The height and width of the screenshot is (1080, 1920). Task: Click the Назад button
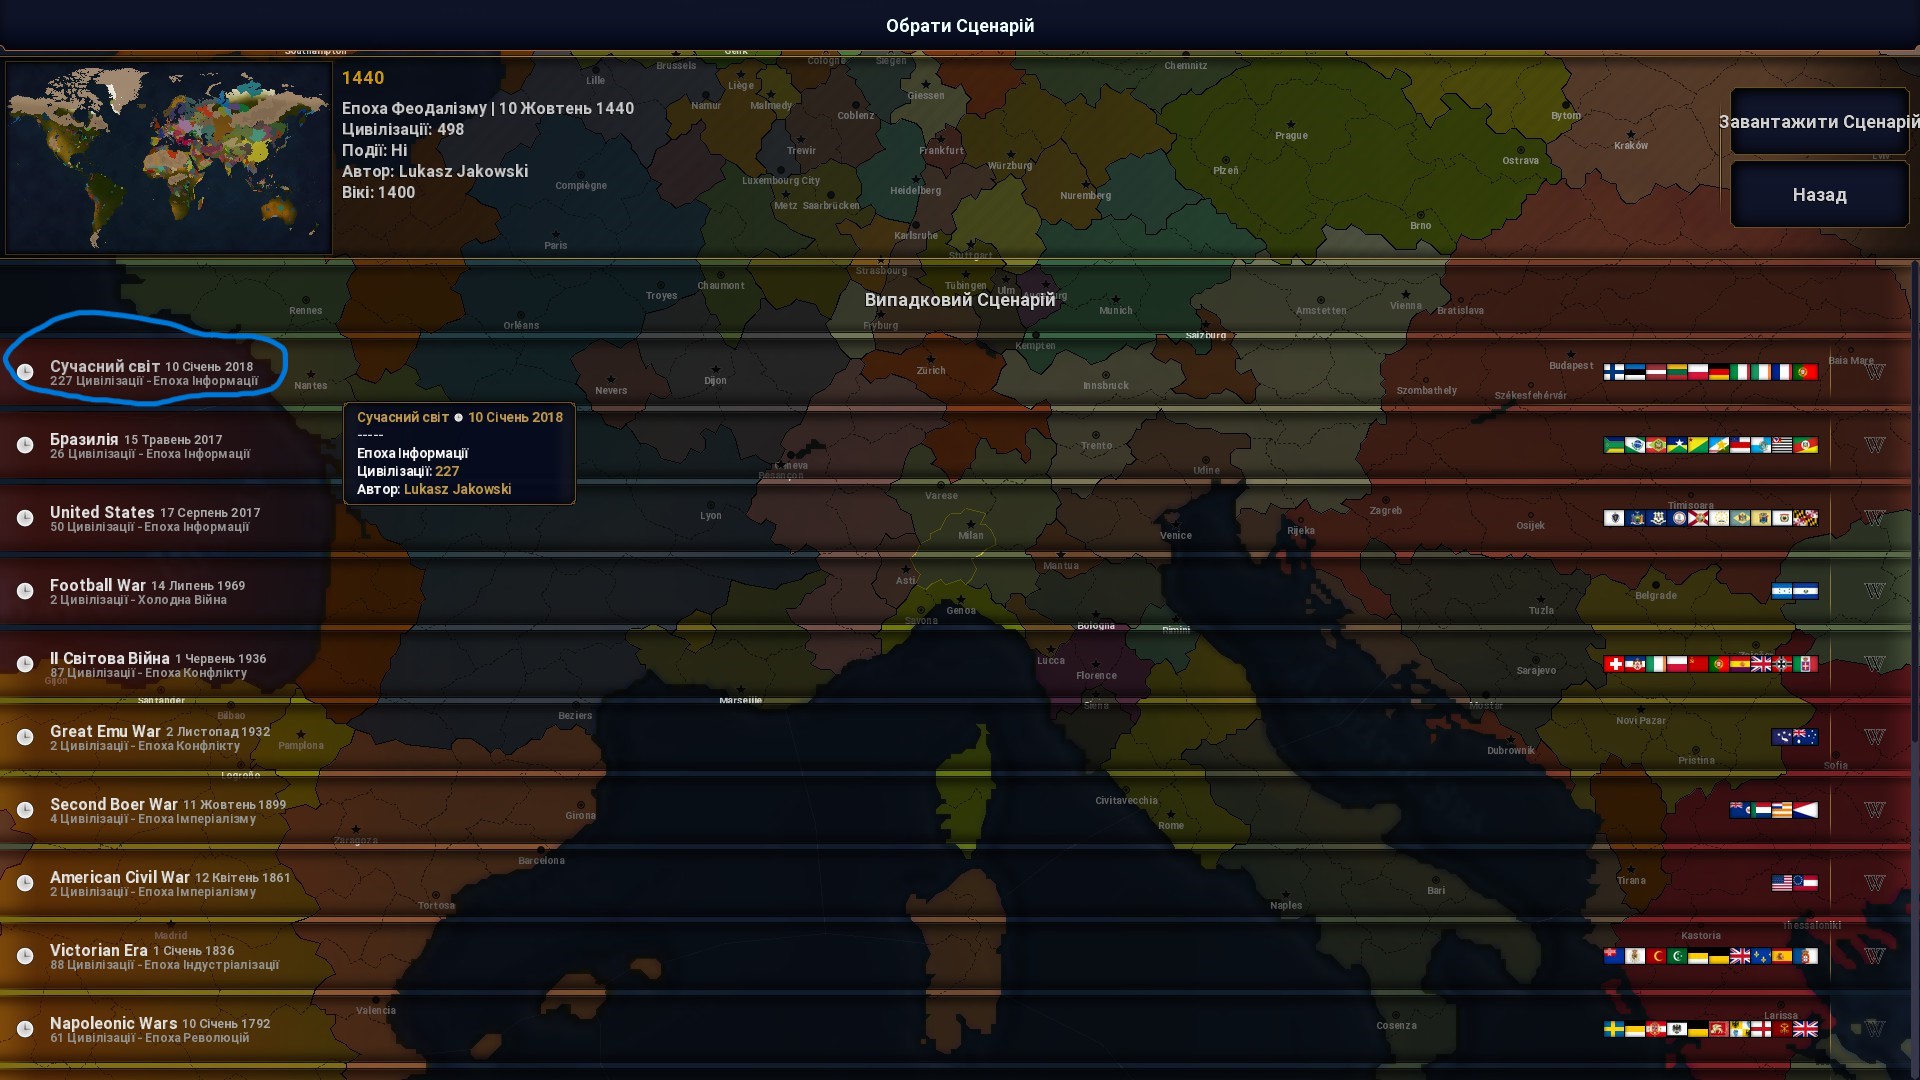(x=1819, y=195)
